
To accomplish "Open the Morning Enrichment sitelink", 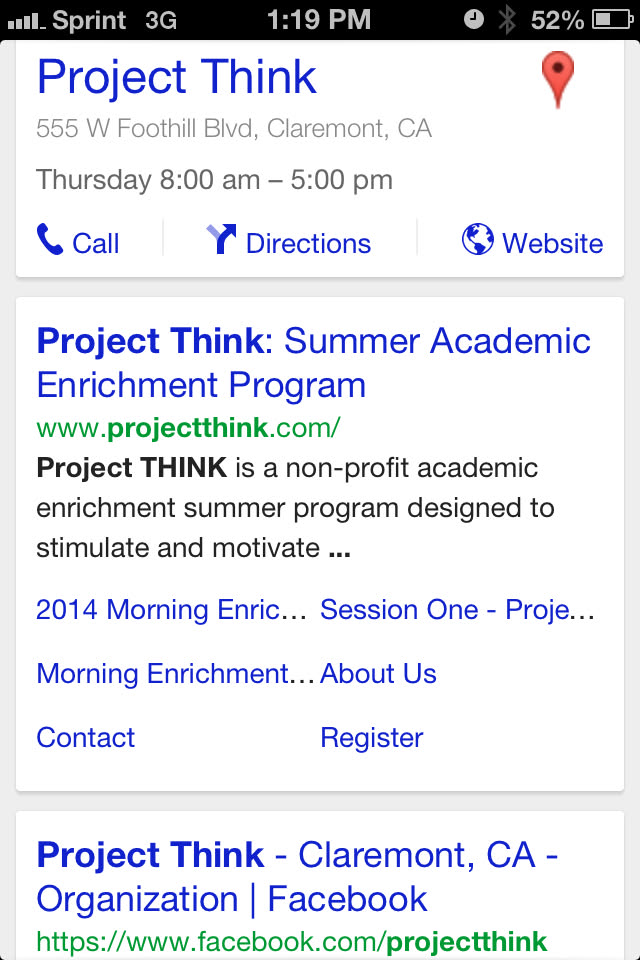I will [175, 674].
